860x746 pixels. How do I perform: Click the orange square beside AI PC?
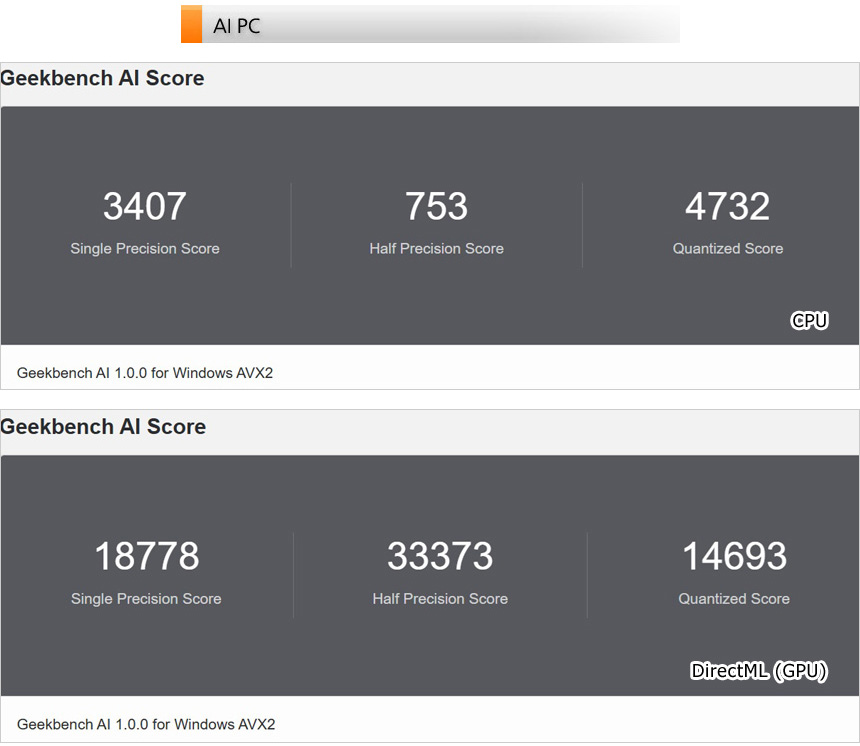191,25
